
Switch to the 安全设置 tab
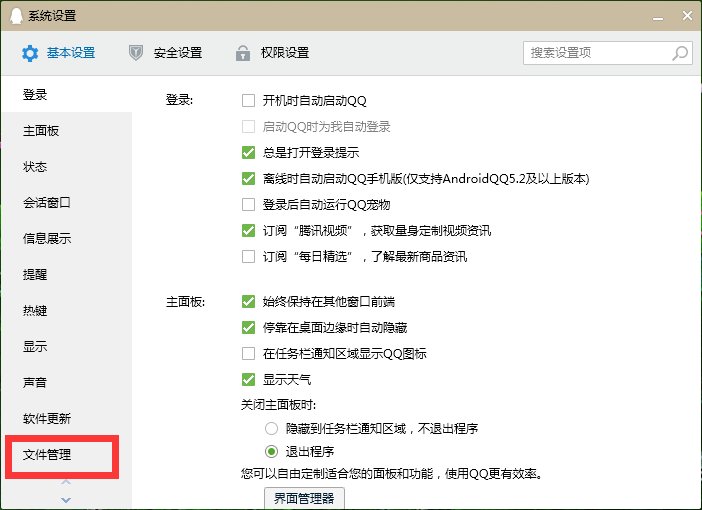click(165, 53)
